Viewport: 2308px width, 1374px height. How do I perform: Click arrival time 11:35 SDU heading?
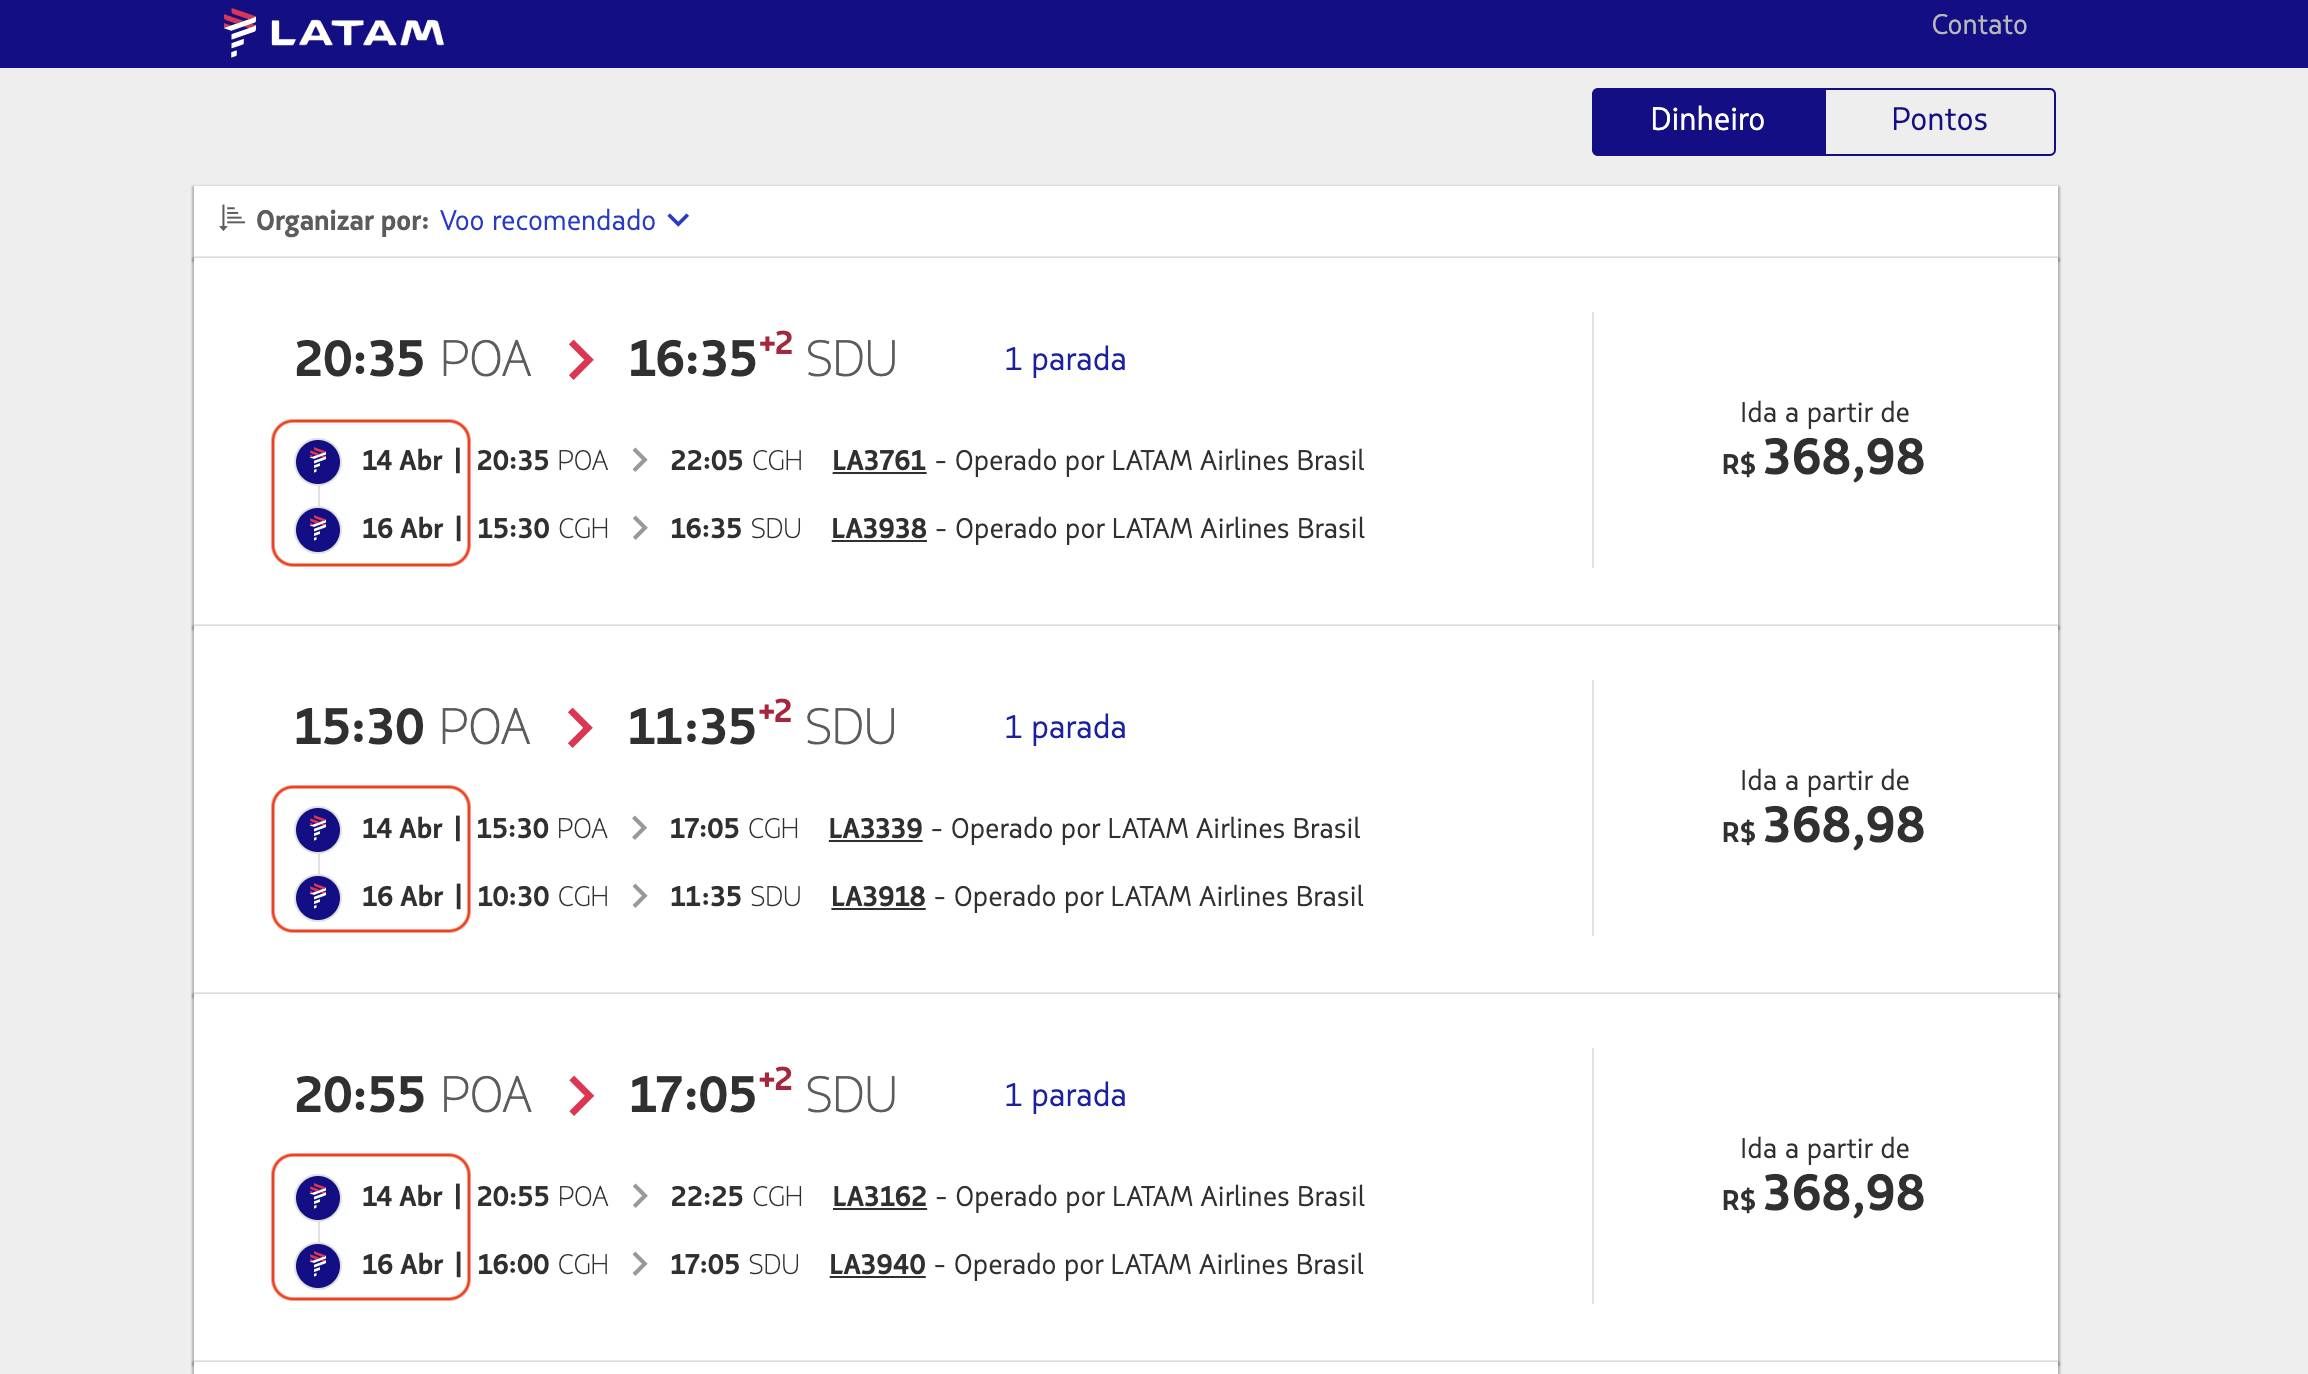tap(762, 726)
